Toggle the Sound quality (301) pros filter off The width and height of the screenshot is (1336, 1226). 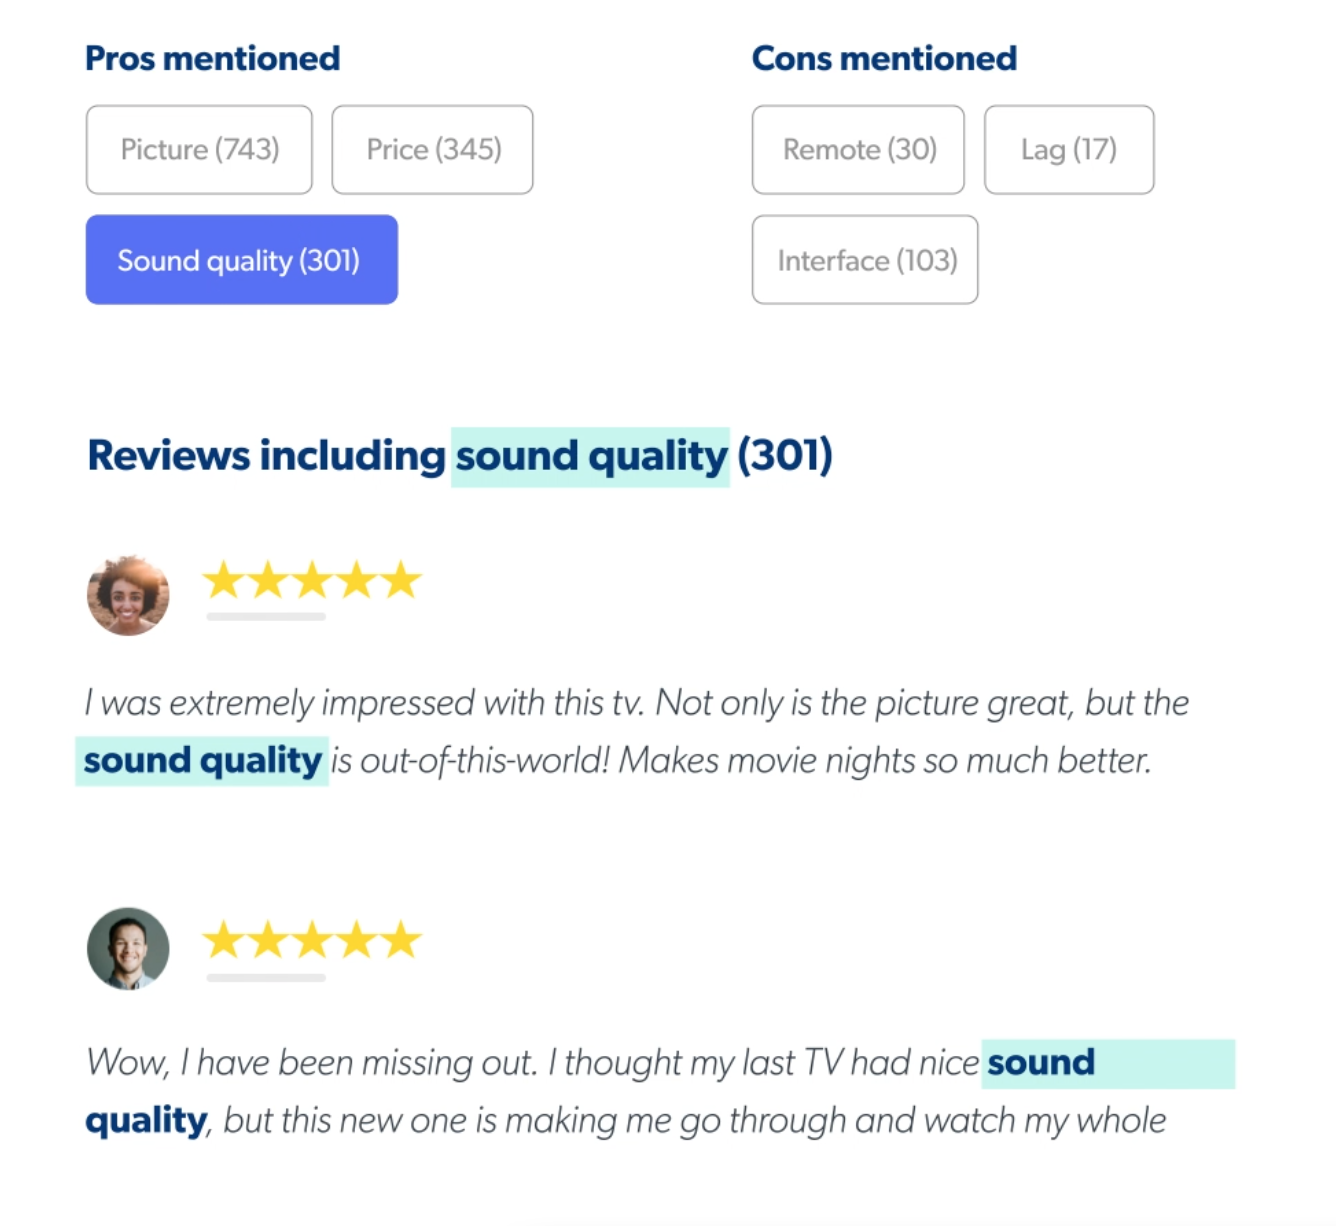242,260
